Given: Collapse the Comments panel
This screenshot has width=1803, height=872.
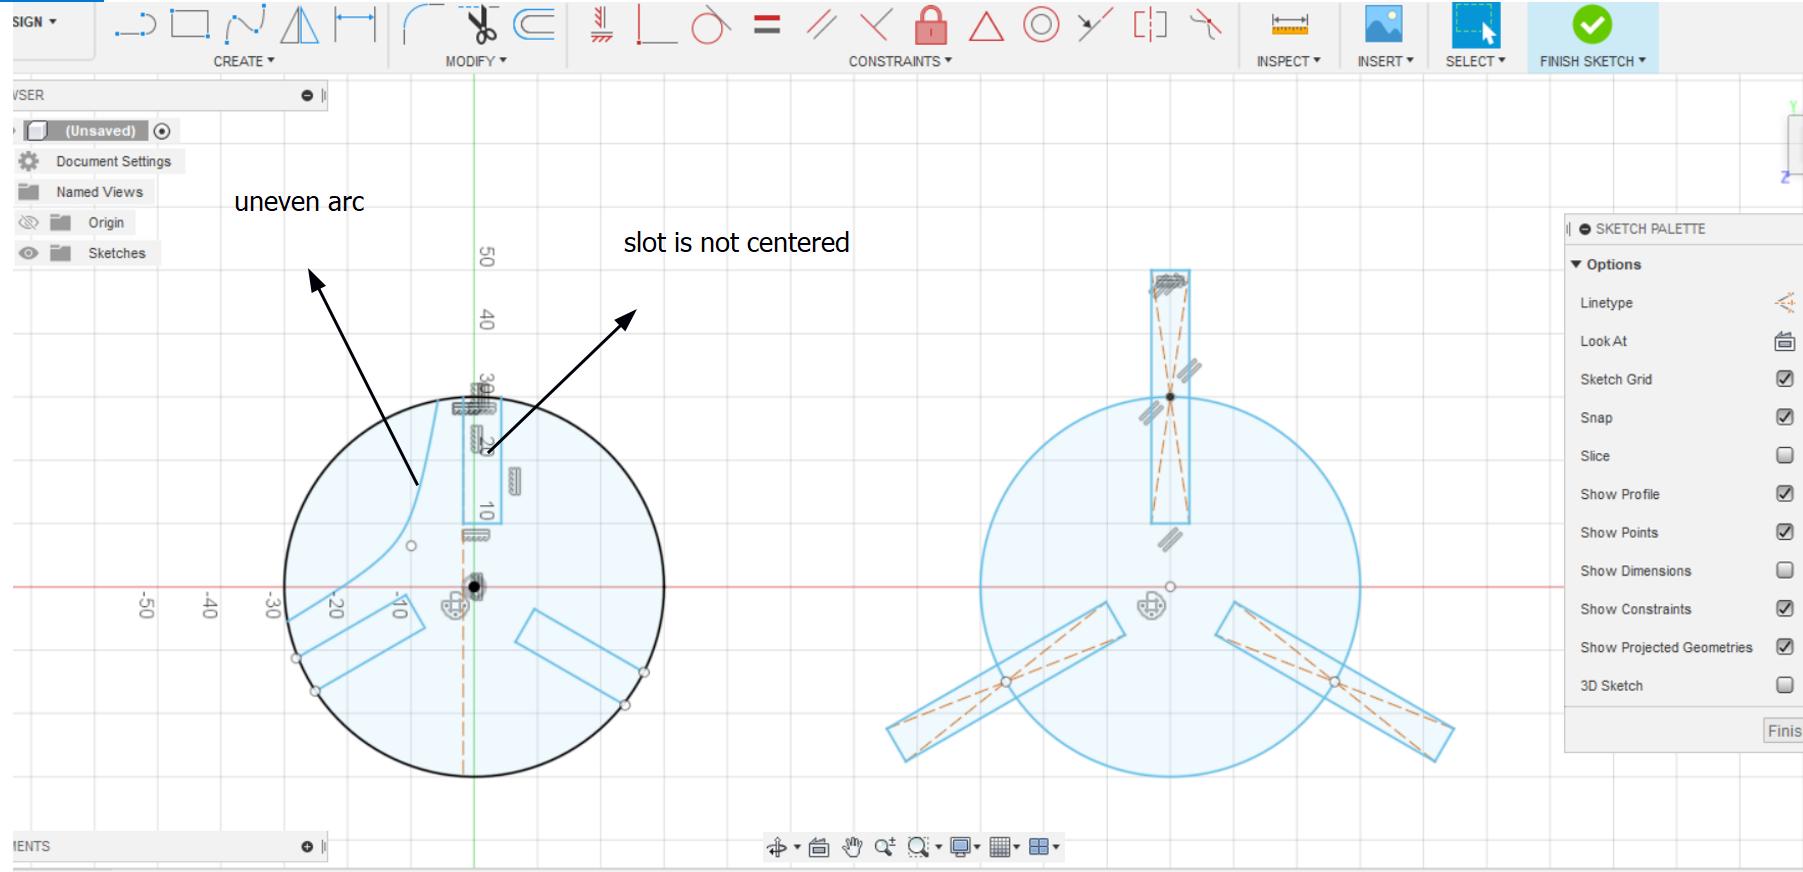Looking at the screenshot, I should coord(307,847).
